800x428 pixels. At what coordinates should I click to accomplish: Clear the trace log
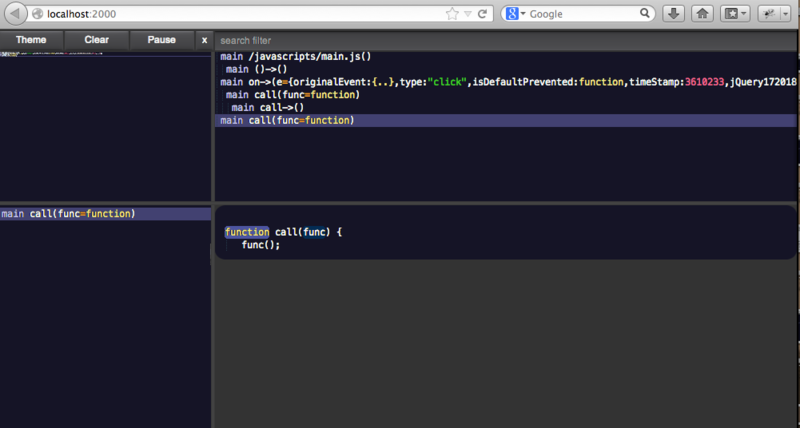click(x=96, y=40)
